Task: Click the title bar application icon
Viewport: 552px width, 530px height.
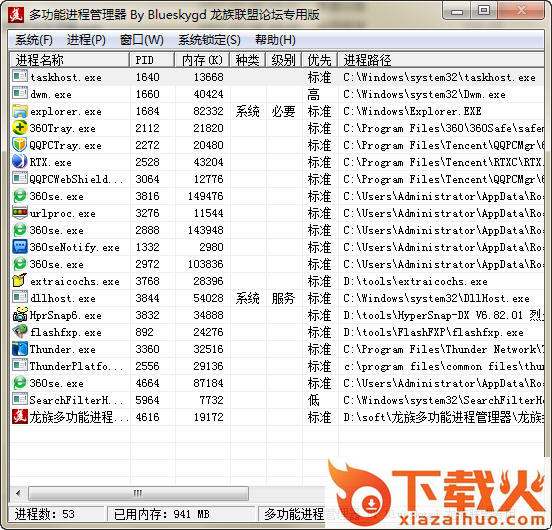Action: point(16,15)
